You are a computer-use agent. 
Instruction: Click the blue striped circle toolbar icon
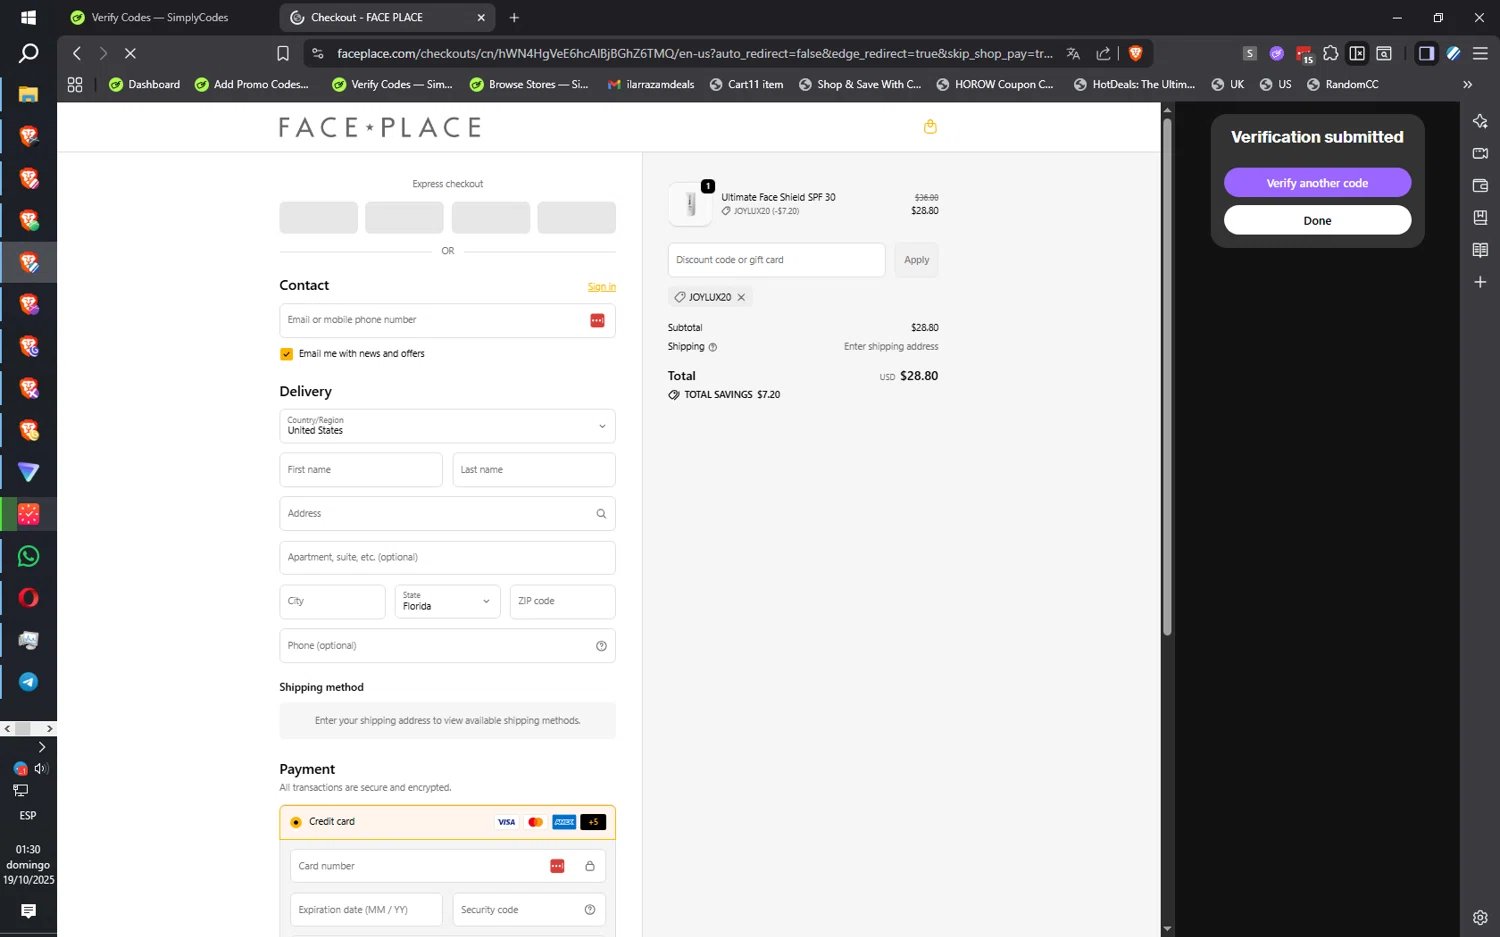1453,53
